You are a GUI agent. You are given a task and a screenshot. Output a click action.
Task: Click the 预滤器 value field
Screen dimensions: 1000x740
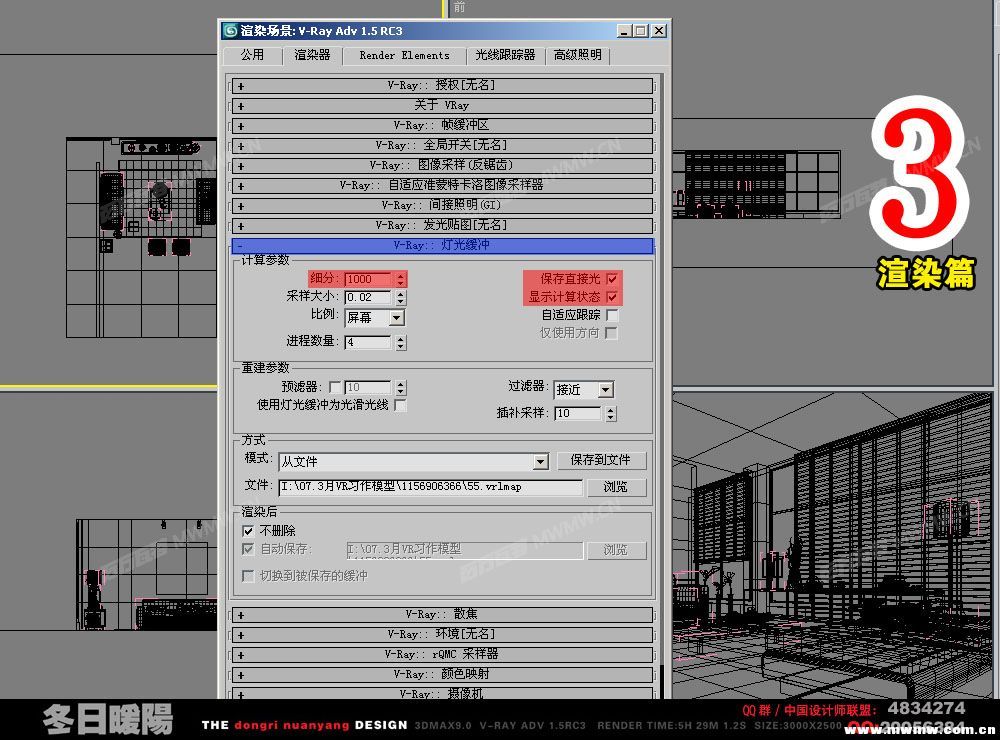(x=369, y=387)
